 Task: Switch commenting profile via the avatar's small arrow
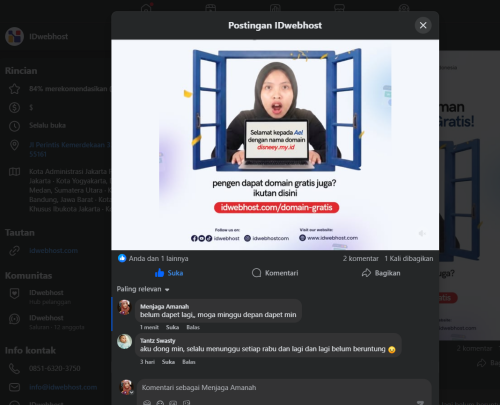click(x=131, y=392)
